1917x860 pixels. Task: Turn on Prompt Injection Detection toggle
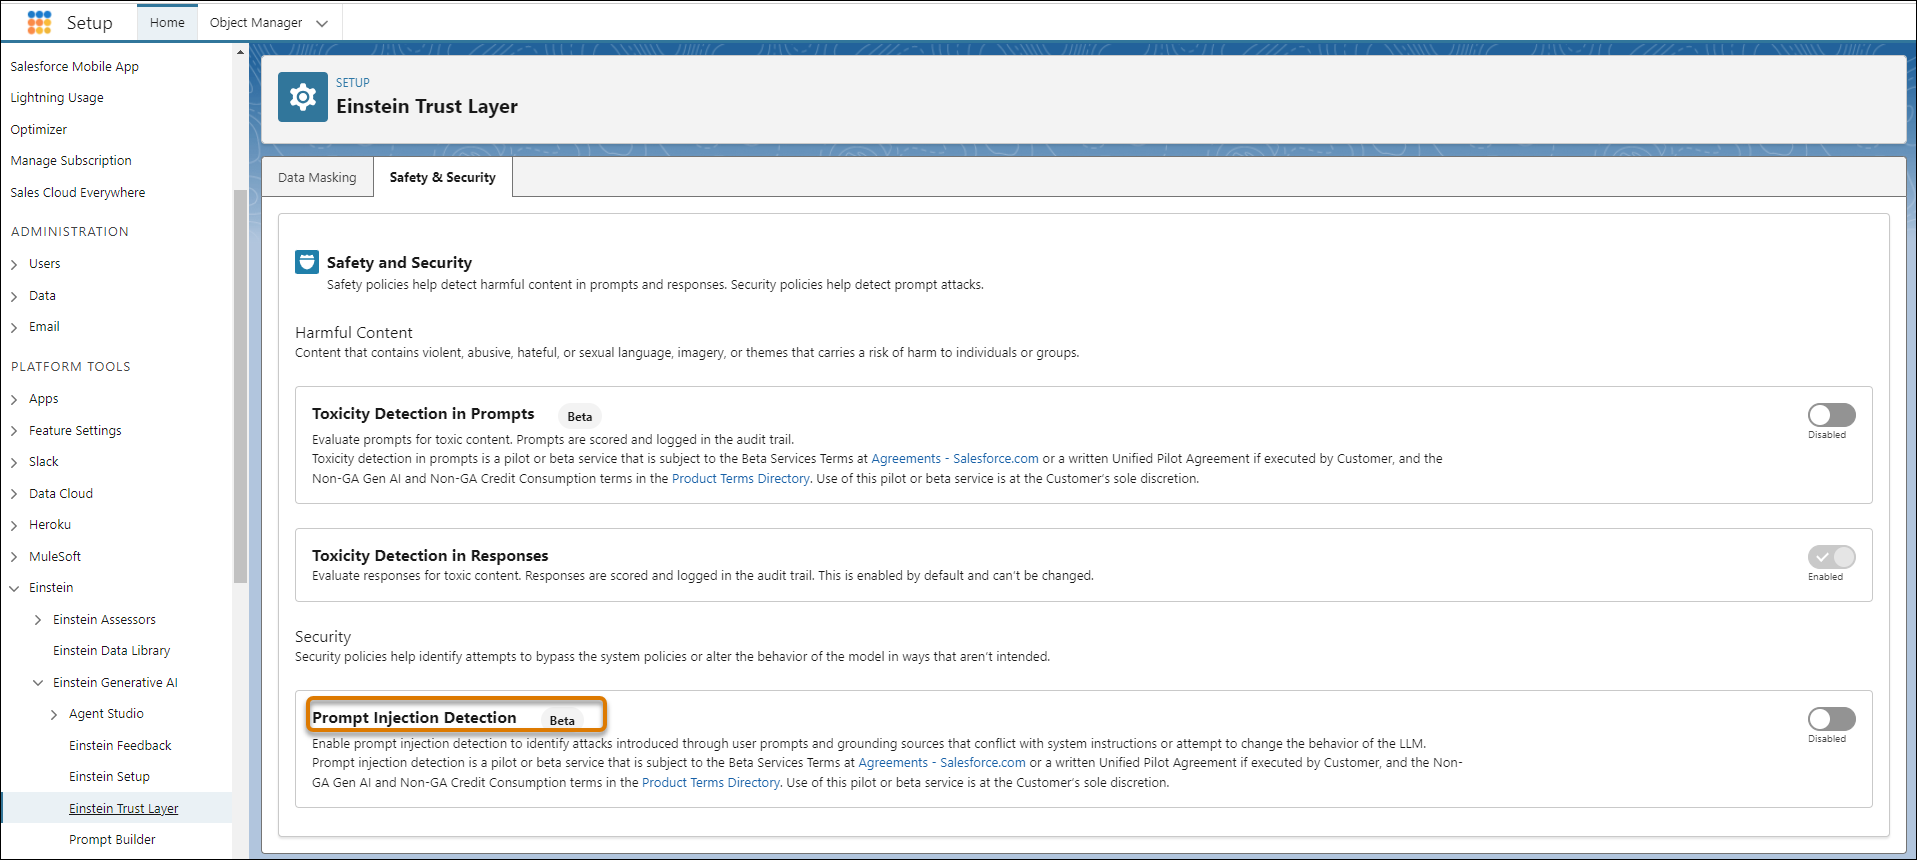1830,719
